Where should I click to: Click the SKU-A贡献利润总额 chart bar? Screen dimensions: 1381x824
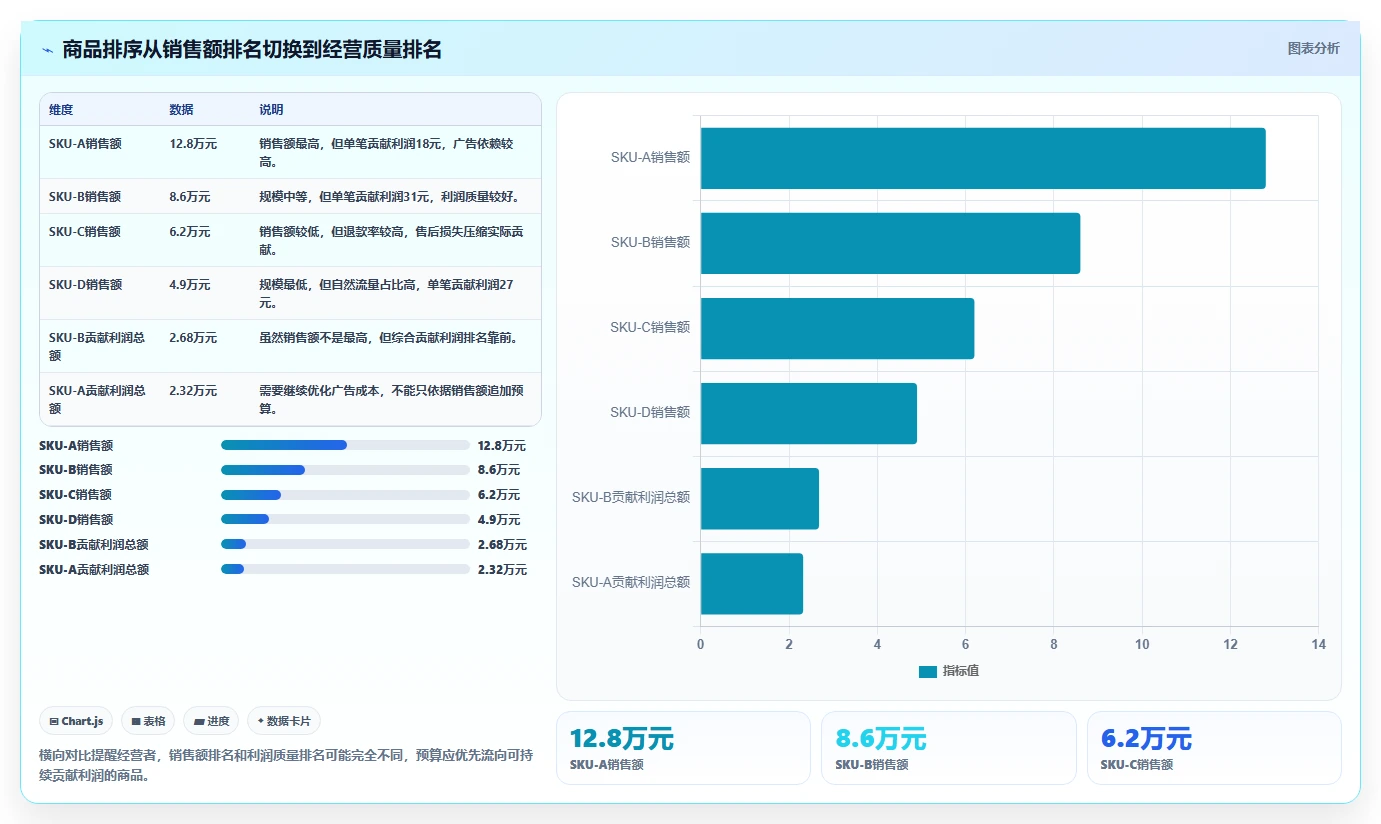pyautogui.click(x=752, y=583)
